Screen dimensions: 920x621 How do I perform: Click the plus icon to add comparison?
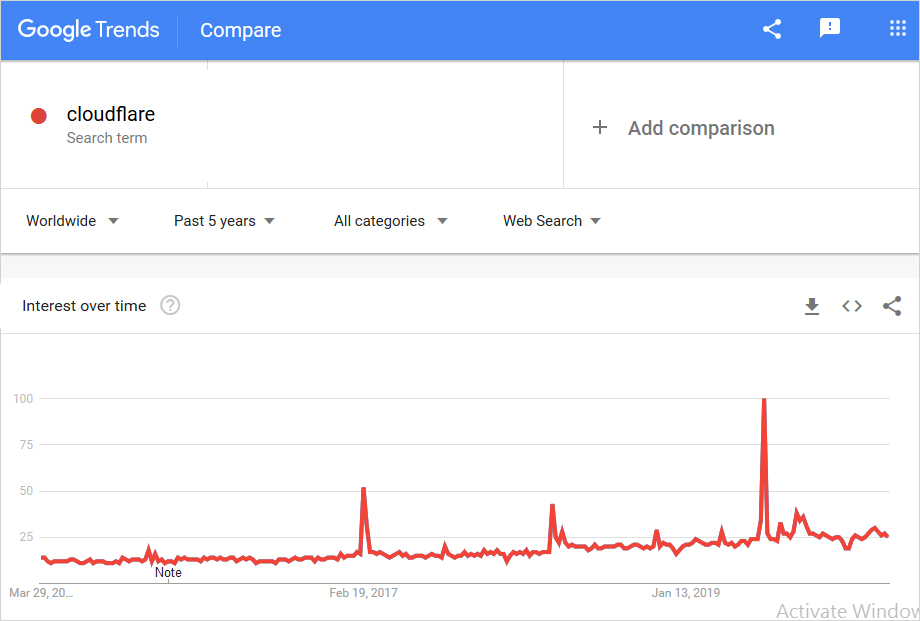[600, 127]
